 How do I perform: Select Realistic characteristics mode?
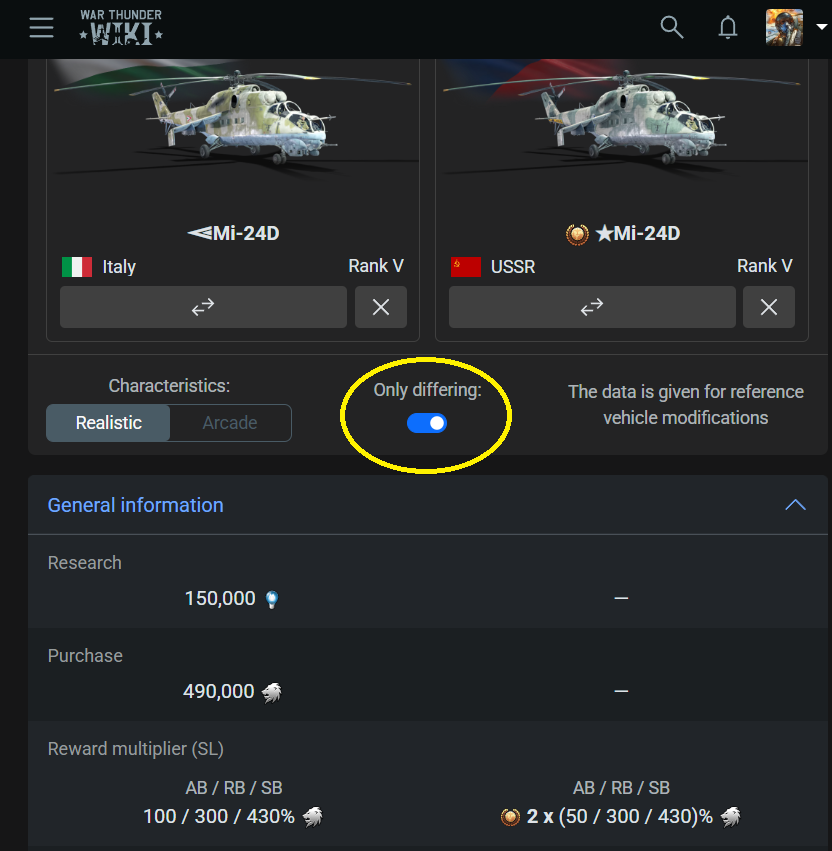point(109,423)
